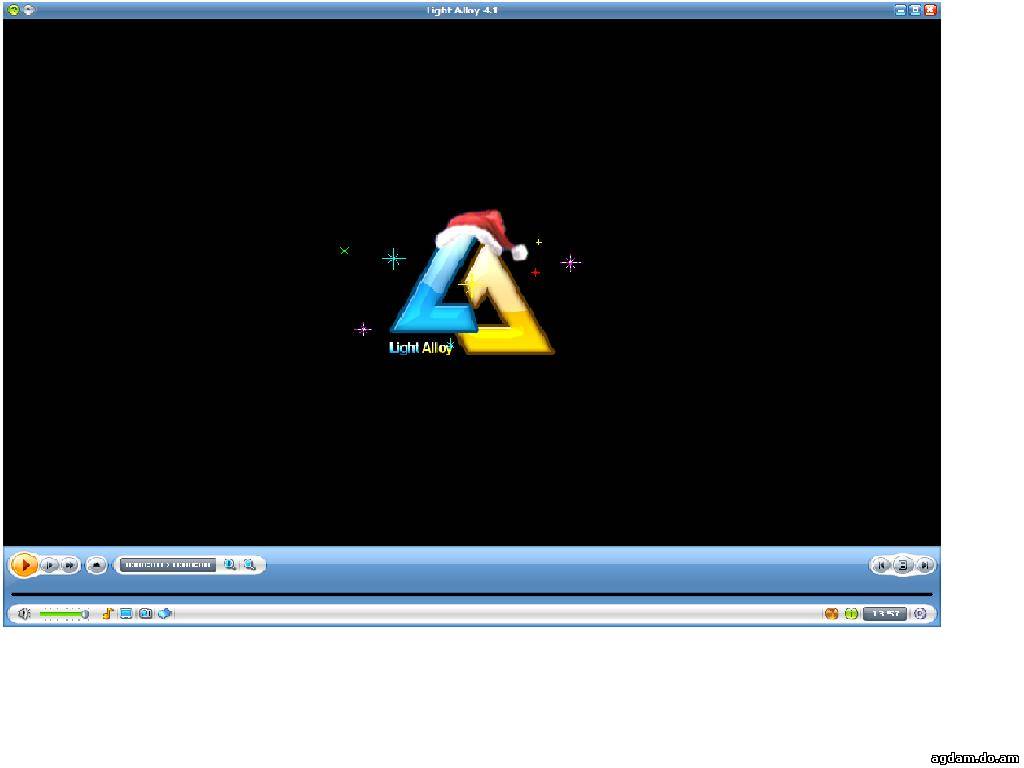The width and height of the screenshot is (1024, 768).
Task: Click the frame step button next to Play
Action: pyautogui.click(x=50, y=565)
